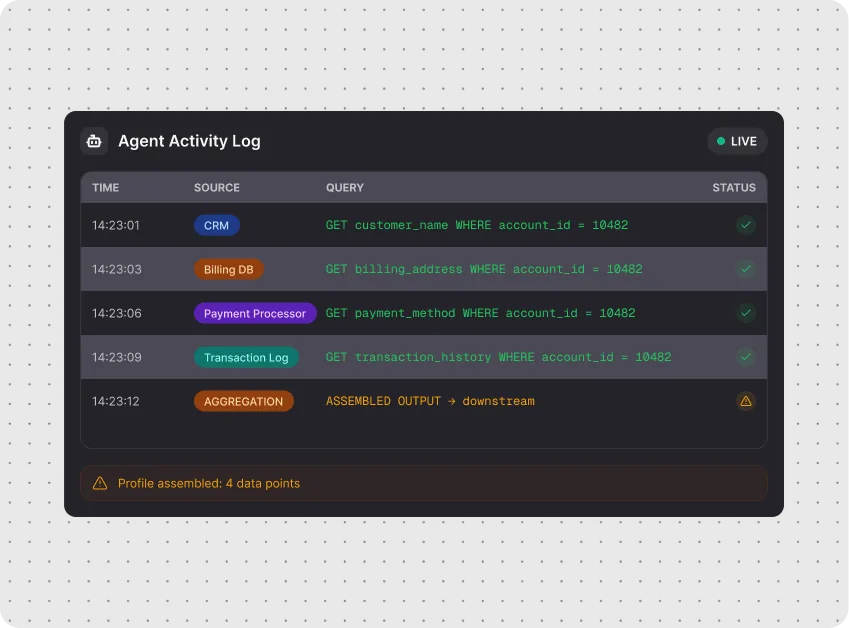The image size is (849, 628).
Task: Click the QUERY column header
Action: click(x=344, y=187)
